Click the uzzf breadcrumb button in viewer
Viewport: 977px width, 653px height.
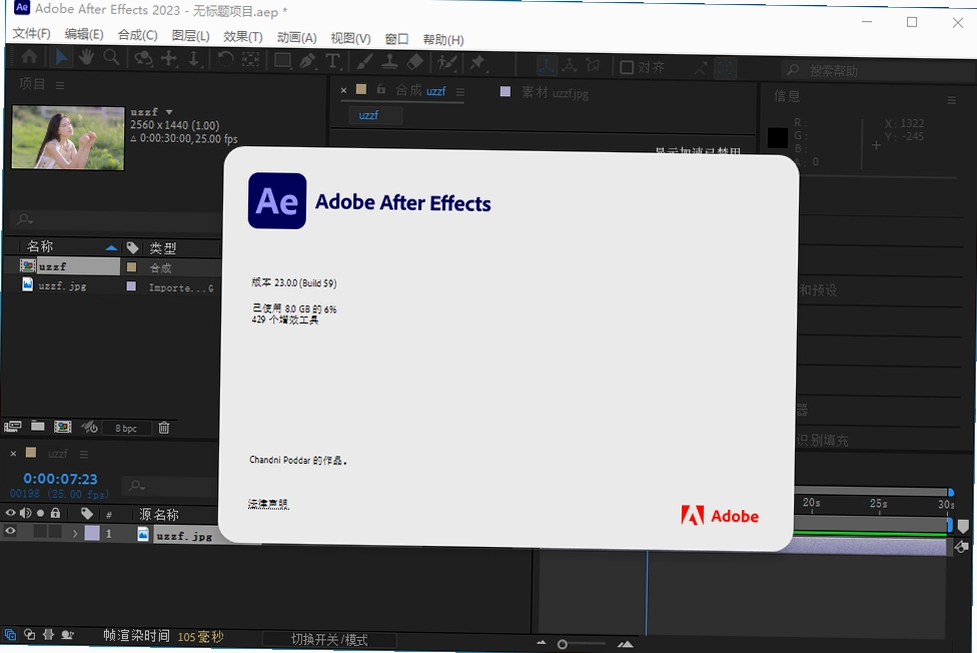click(375, 115)
